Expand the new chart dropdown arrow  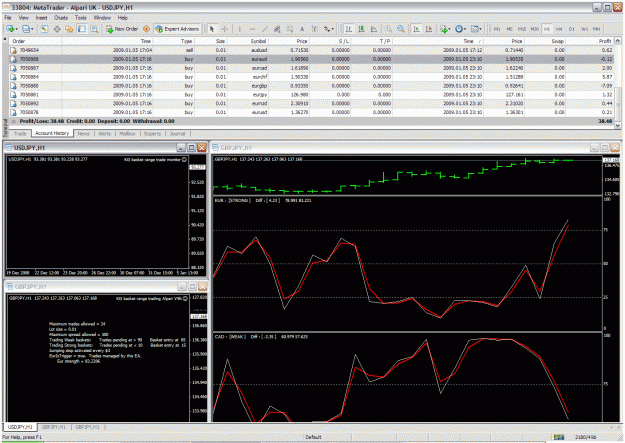tap(17, 29)
